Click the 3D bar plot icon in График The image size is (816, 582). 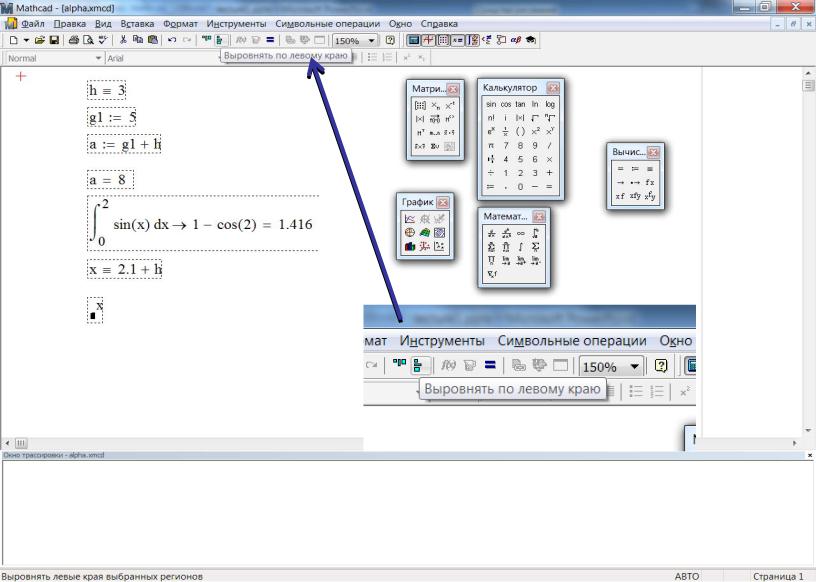(410, 247)
